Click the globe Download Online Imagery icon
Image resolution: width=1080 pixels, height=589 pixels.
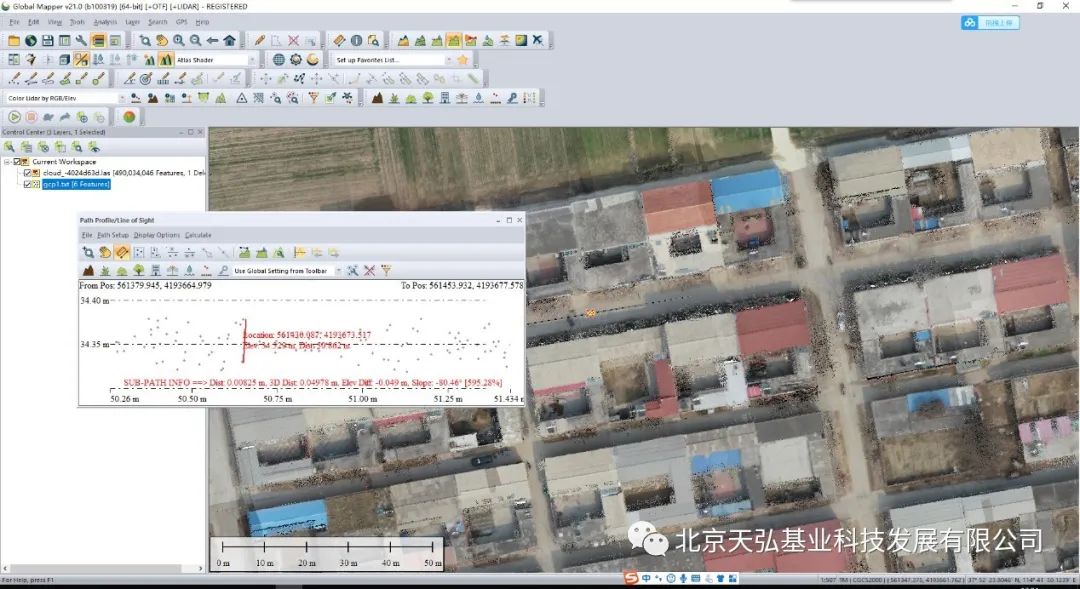pos(31,41)
